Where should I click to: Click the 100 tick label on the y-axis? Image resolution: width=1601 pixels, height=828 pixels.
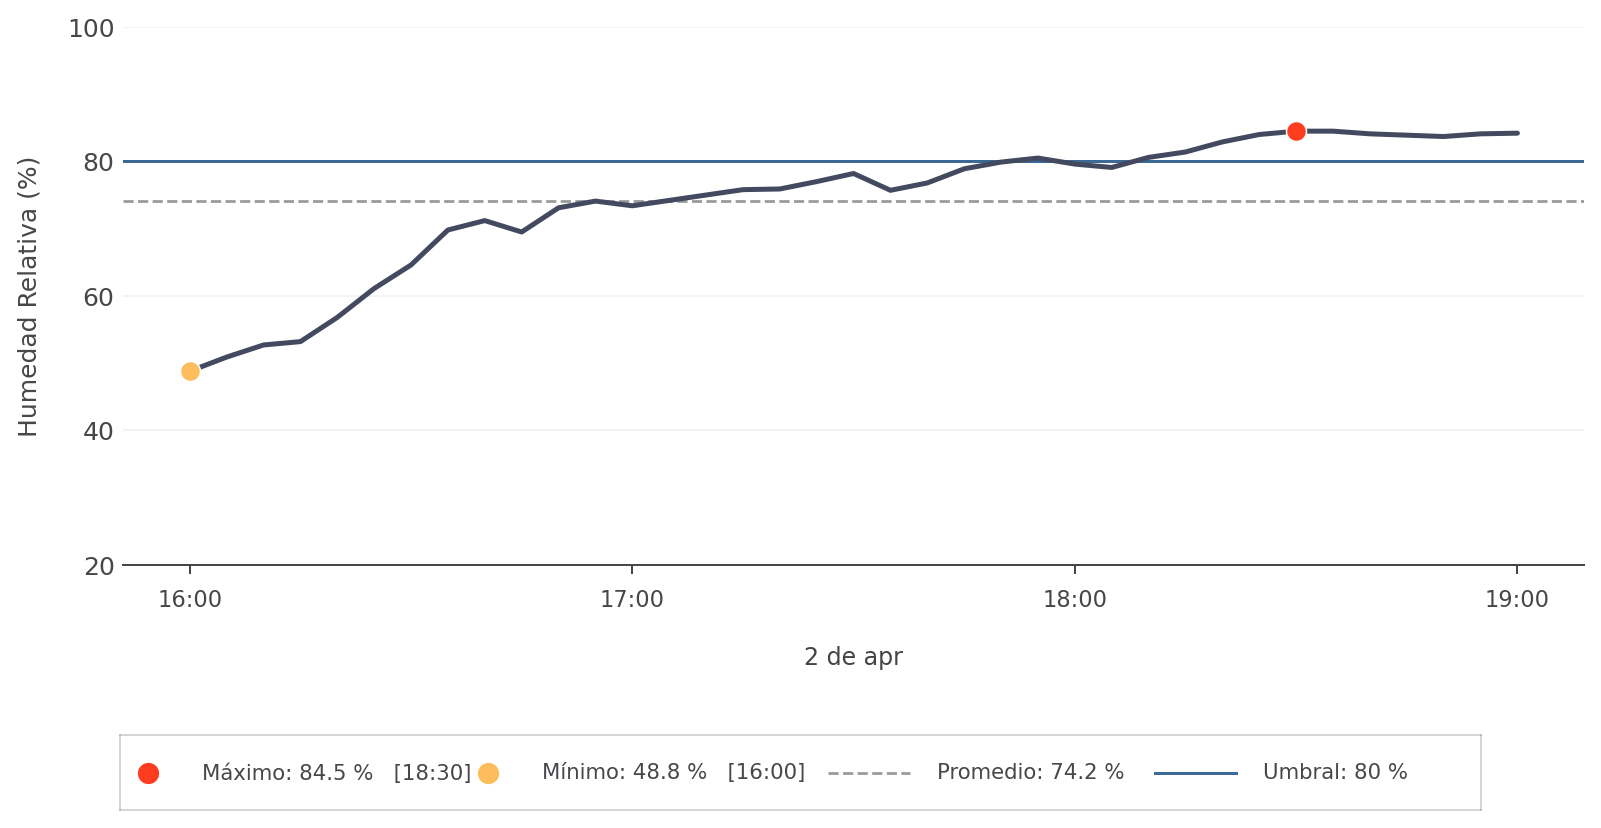click(x=91, y=29)
